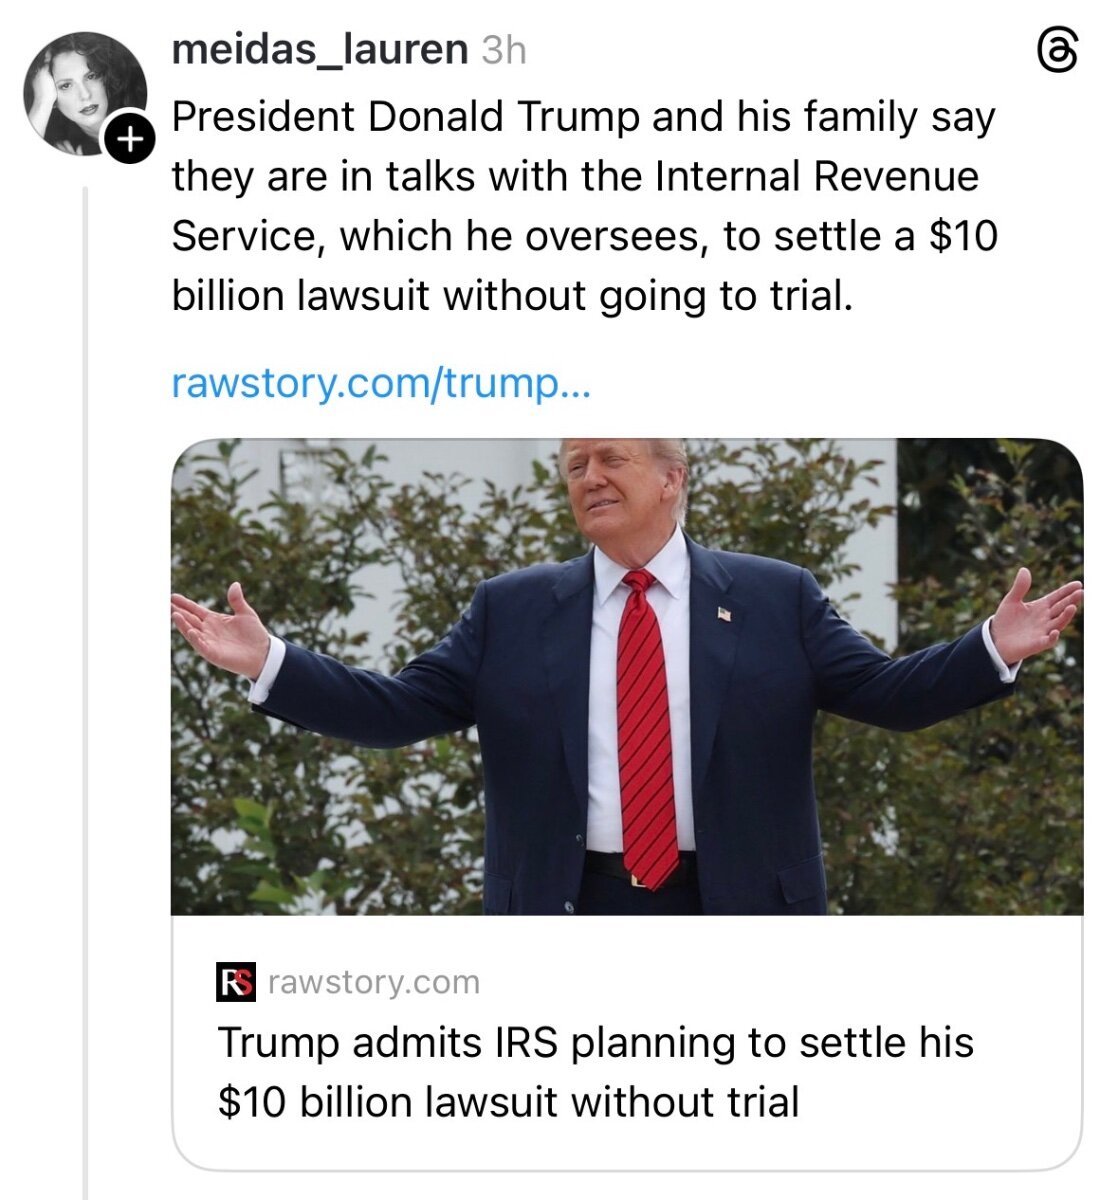Screen dimensions: 1118x1200
Task: Click the gray rawstory.com domain label
Action: [x=374, y=982]
